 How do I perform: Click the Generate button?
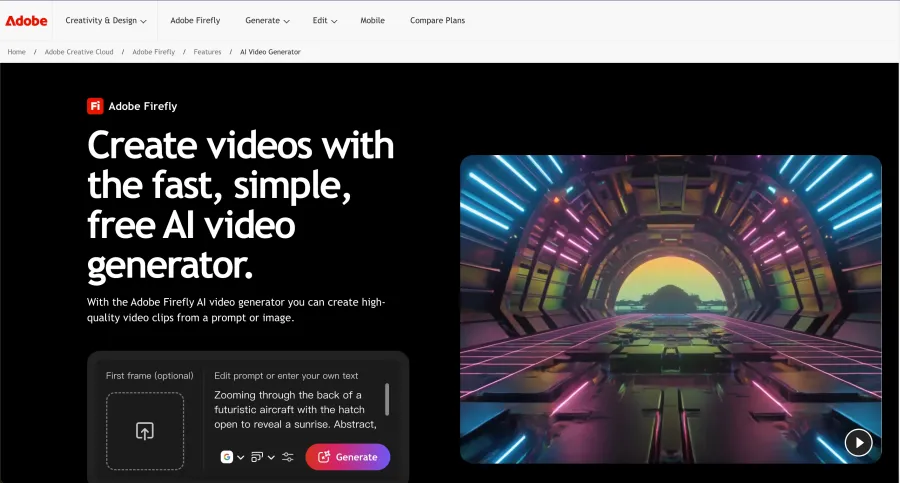click(348, 457)
